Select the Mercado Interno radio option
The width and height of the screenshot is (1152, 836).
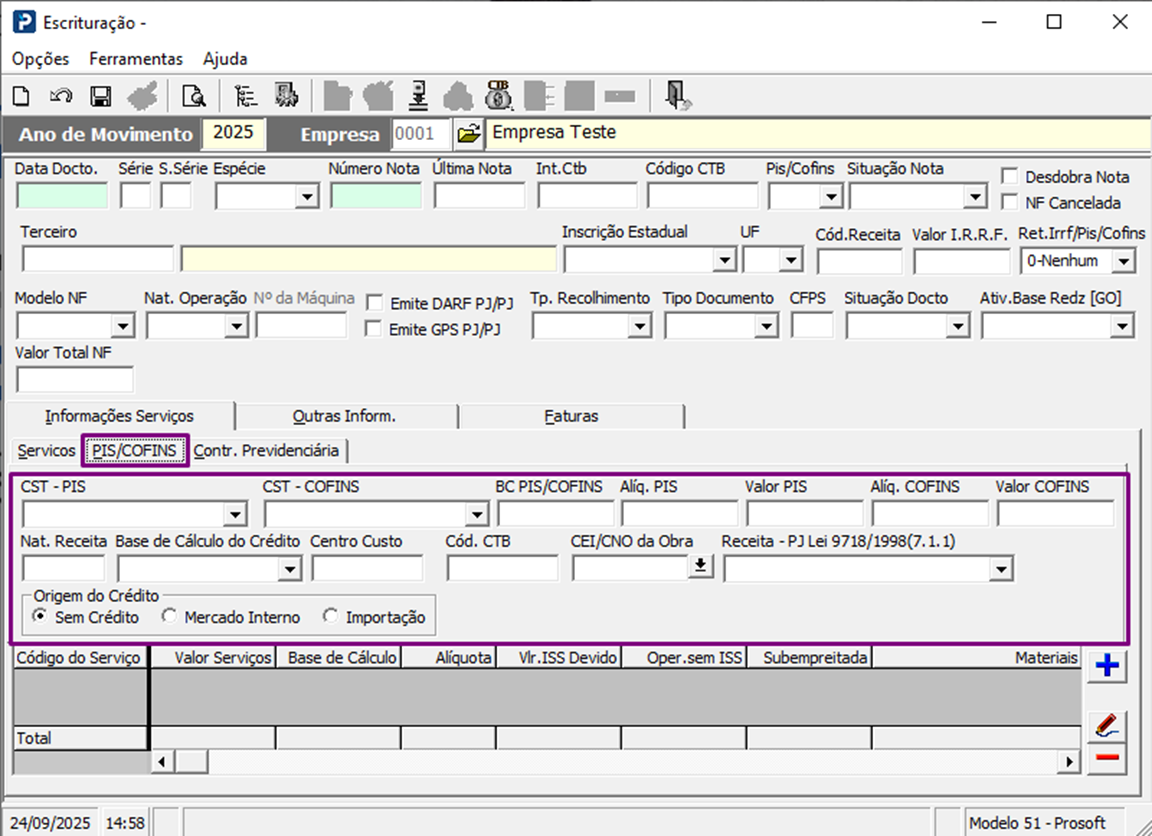(169, 617)
